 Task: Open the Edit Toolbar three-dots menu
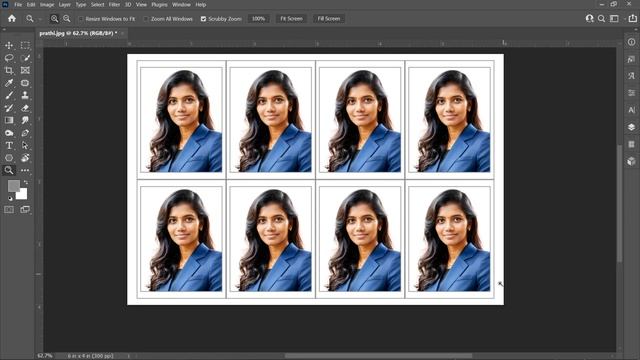(25, 170)
